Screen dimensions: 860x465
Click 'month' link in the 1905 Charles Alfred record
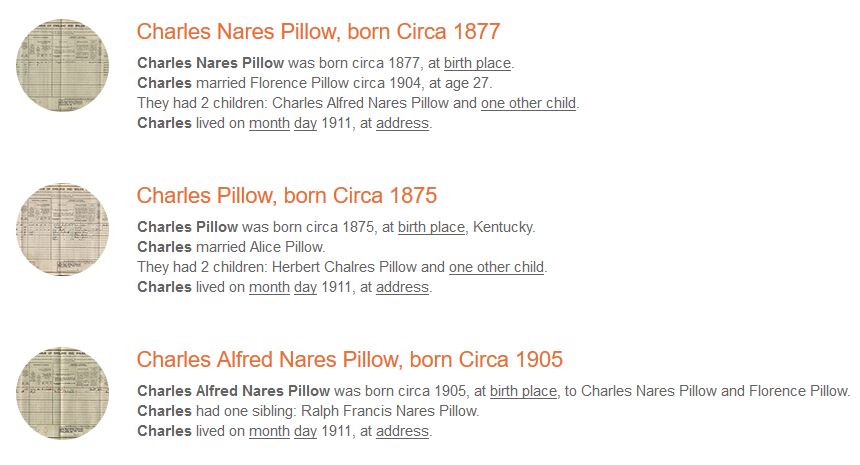coord(269,431)
